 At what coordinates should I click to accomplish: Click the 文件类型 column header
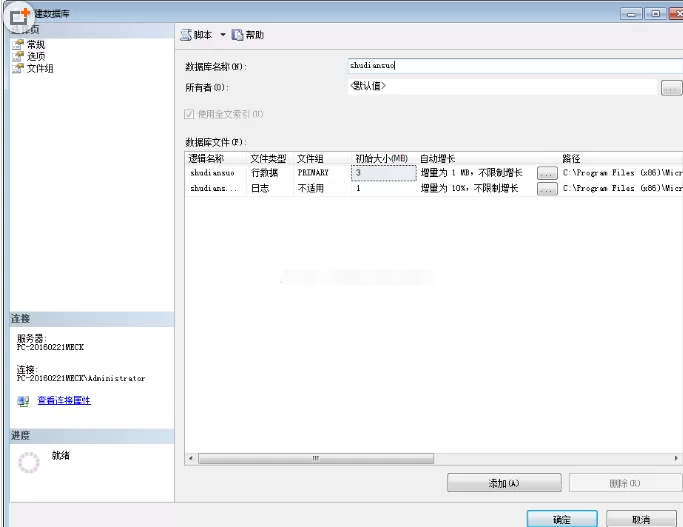point(268,159)
